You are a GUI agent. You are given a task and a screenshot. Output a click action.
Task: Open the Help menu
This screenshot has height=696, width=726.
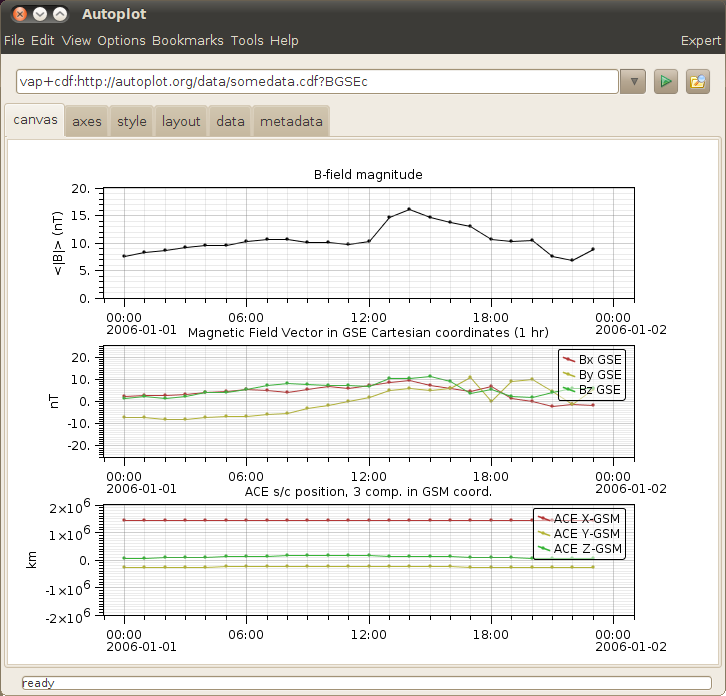pos(284,41)
